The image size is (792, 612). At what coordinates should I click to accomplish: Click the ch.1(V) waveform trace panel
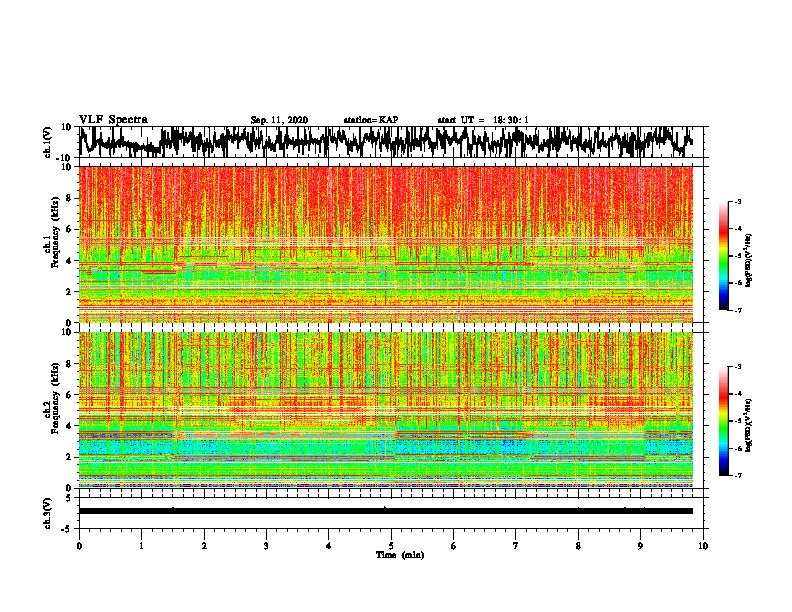click(x=390, y=142)
